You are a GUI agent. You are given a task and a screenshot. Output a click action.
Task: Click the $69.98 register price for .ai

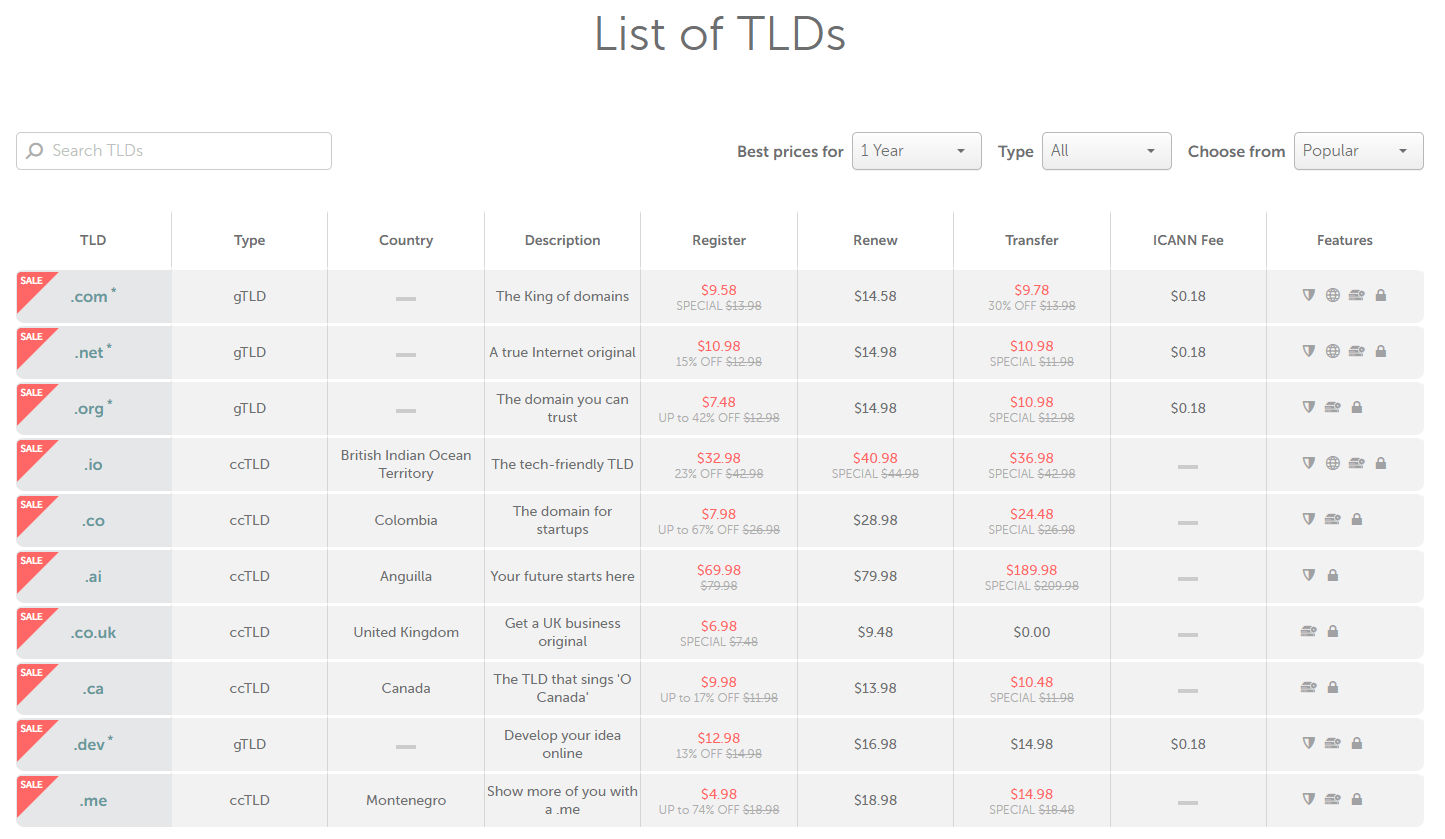719,570
